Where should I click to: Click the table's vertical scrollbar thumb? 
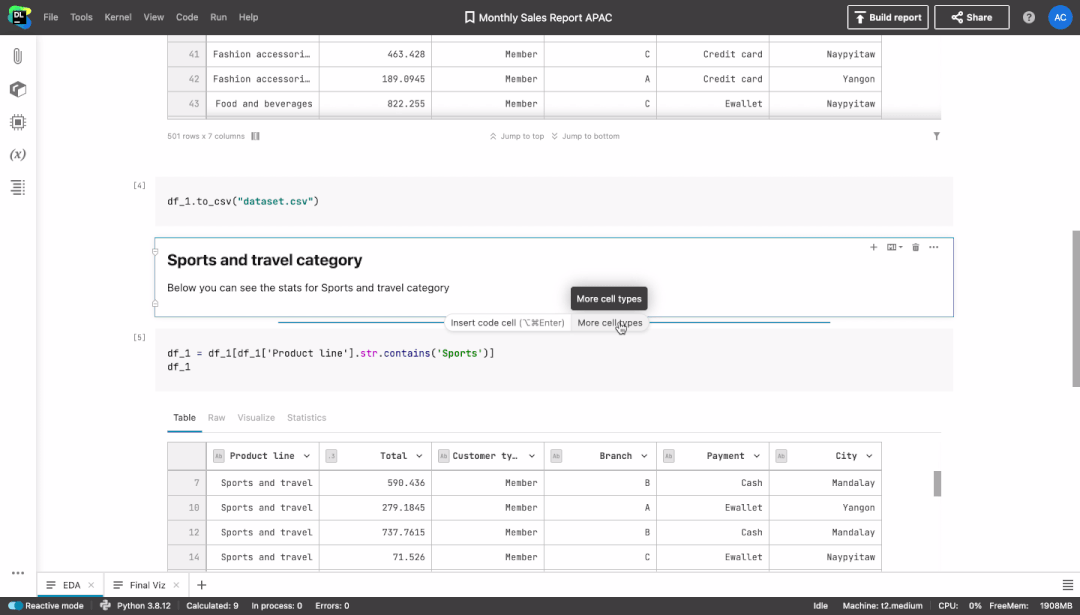937,483
